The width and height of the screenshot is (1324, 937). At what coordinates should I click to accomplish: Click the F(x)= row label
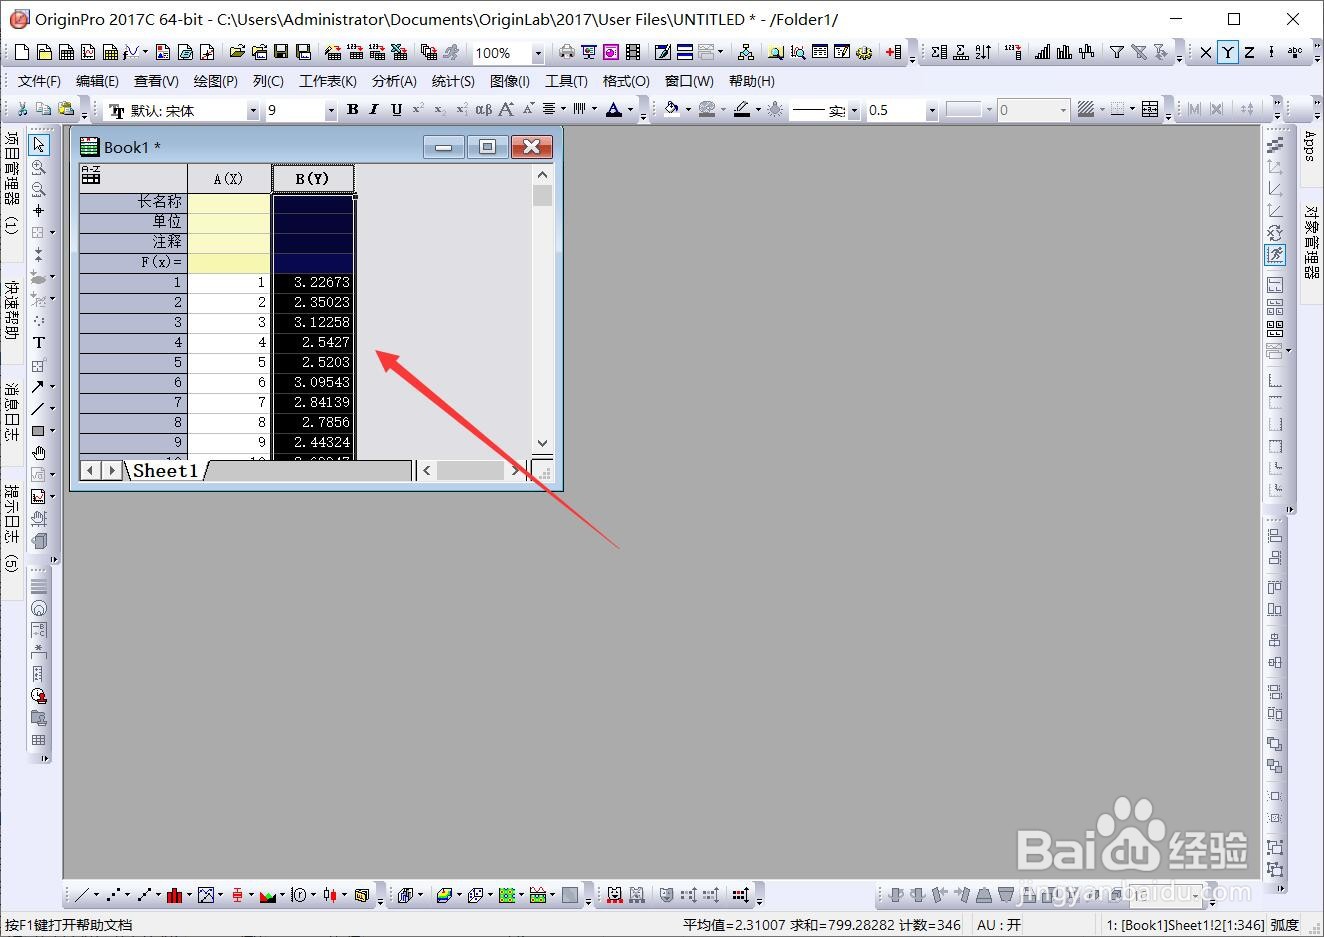click(133, 262)
